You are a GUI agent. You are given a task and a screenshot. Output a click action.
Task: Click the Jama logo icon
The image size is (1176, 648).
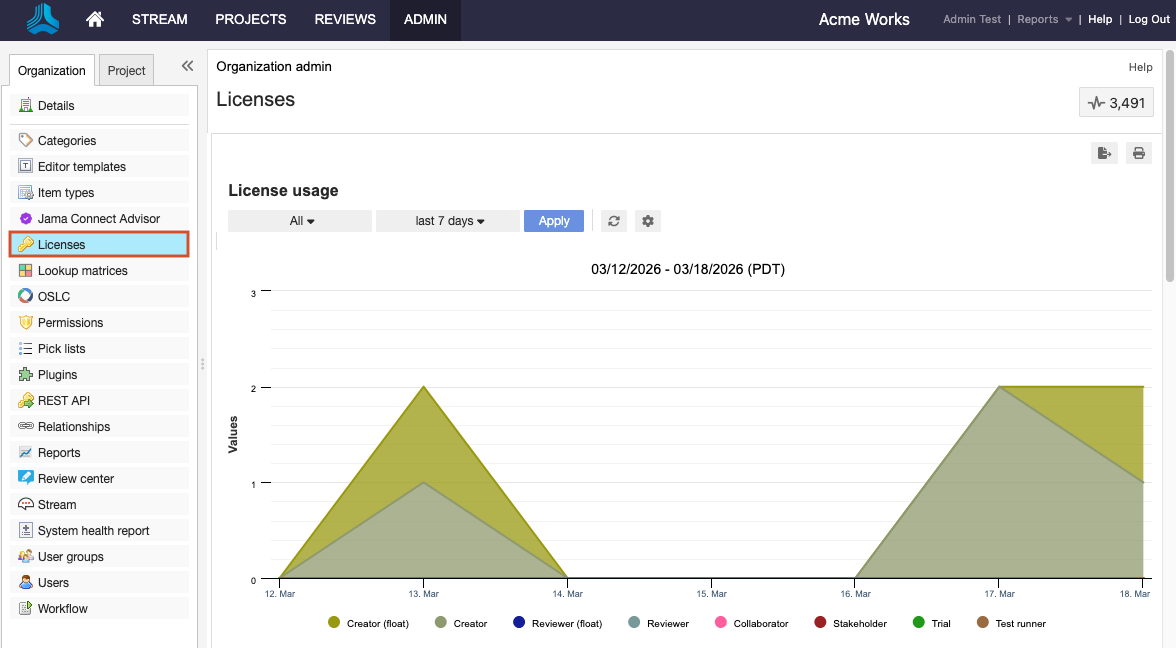(43, 19)
